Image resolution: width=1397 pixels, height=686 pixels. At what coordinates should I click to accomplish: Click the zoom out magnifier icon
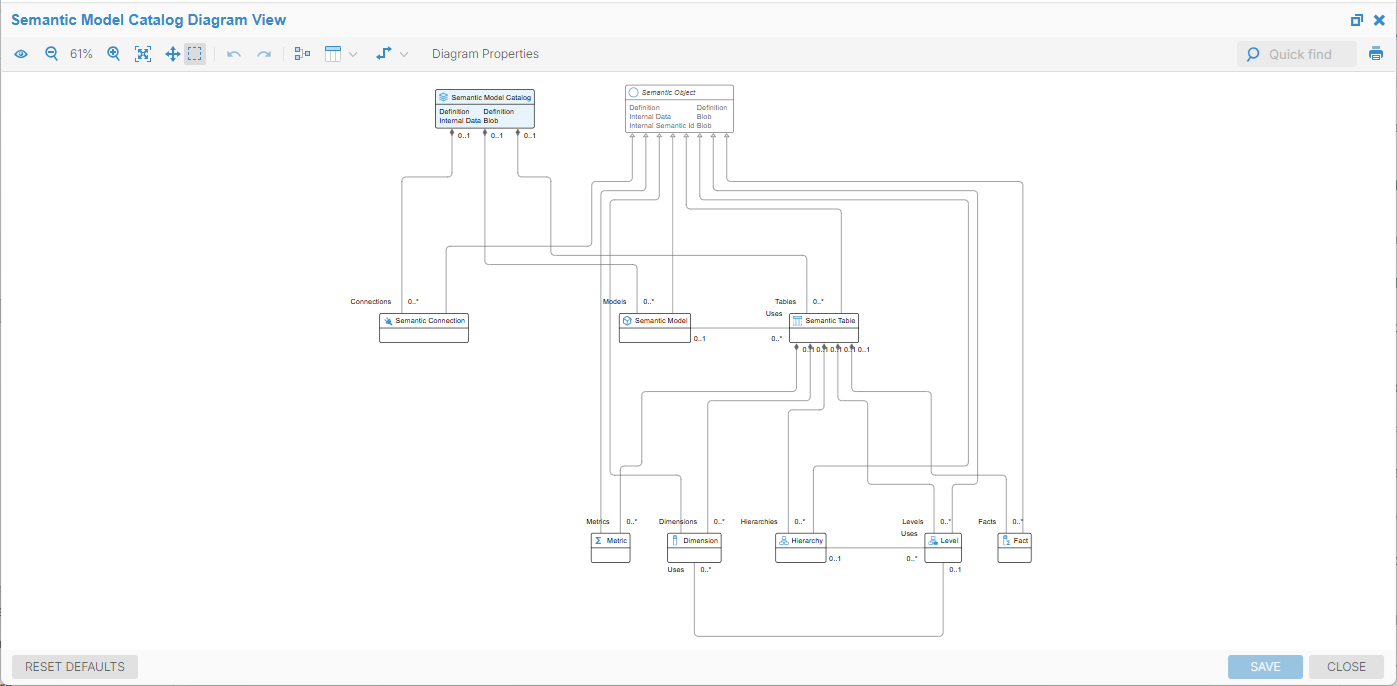click(51, 54)
